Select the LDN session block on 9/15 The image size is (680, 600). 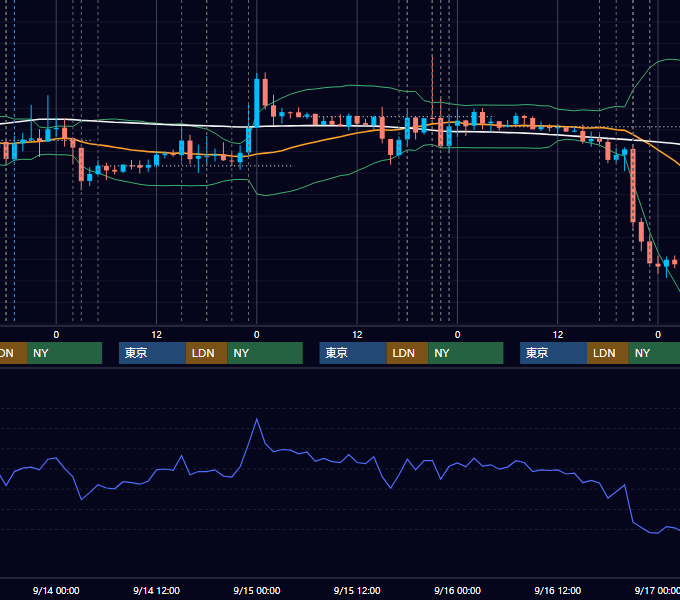407,353
